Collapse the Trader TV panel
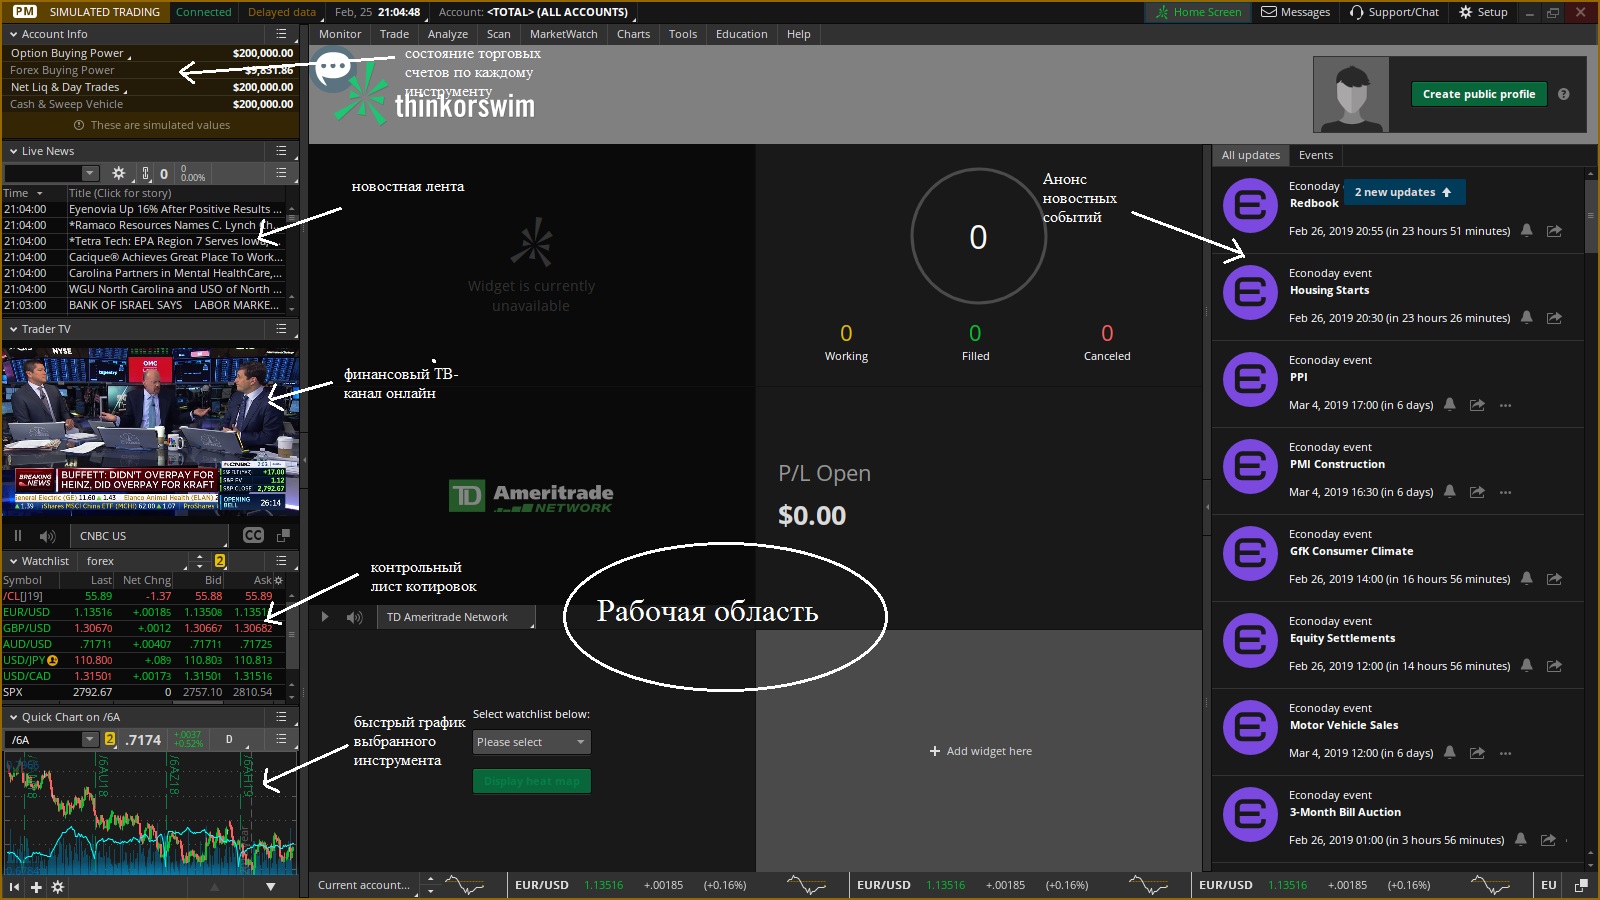1600x900 pixels. (x=13, y=329)
